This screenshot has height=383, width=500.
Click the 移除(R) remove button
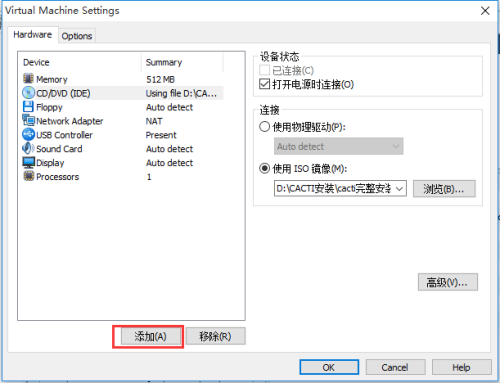[215, 336]
